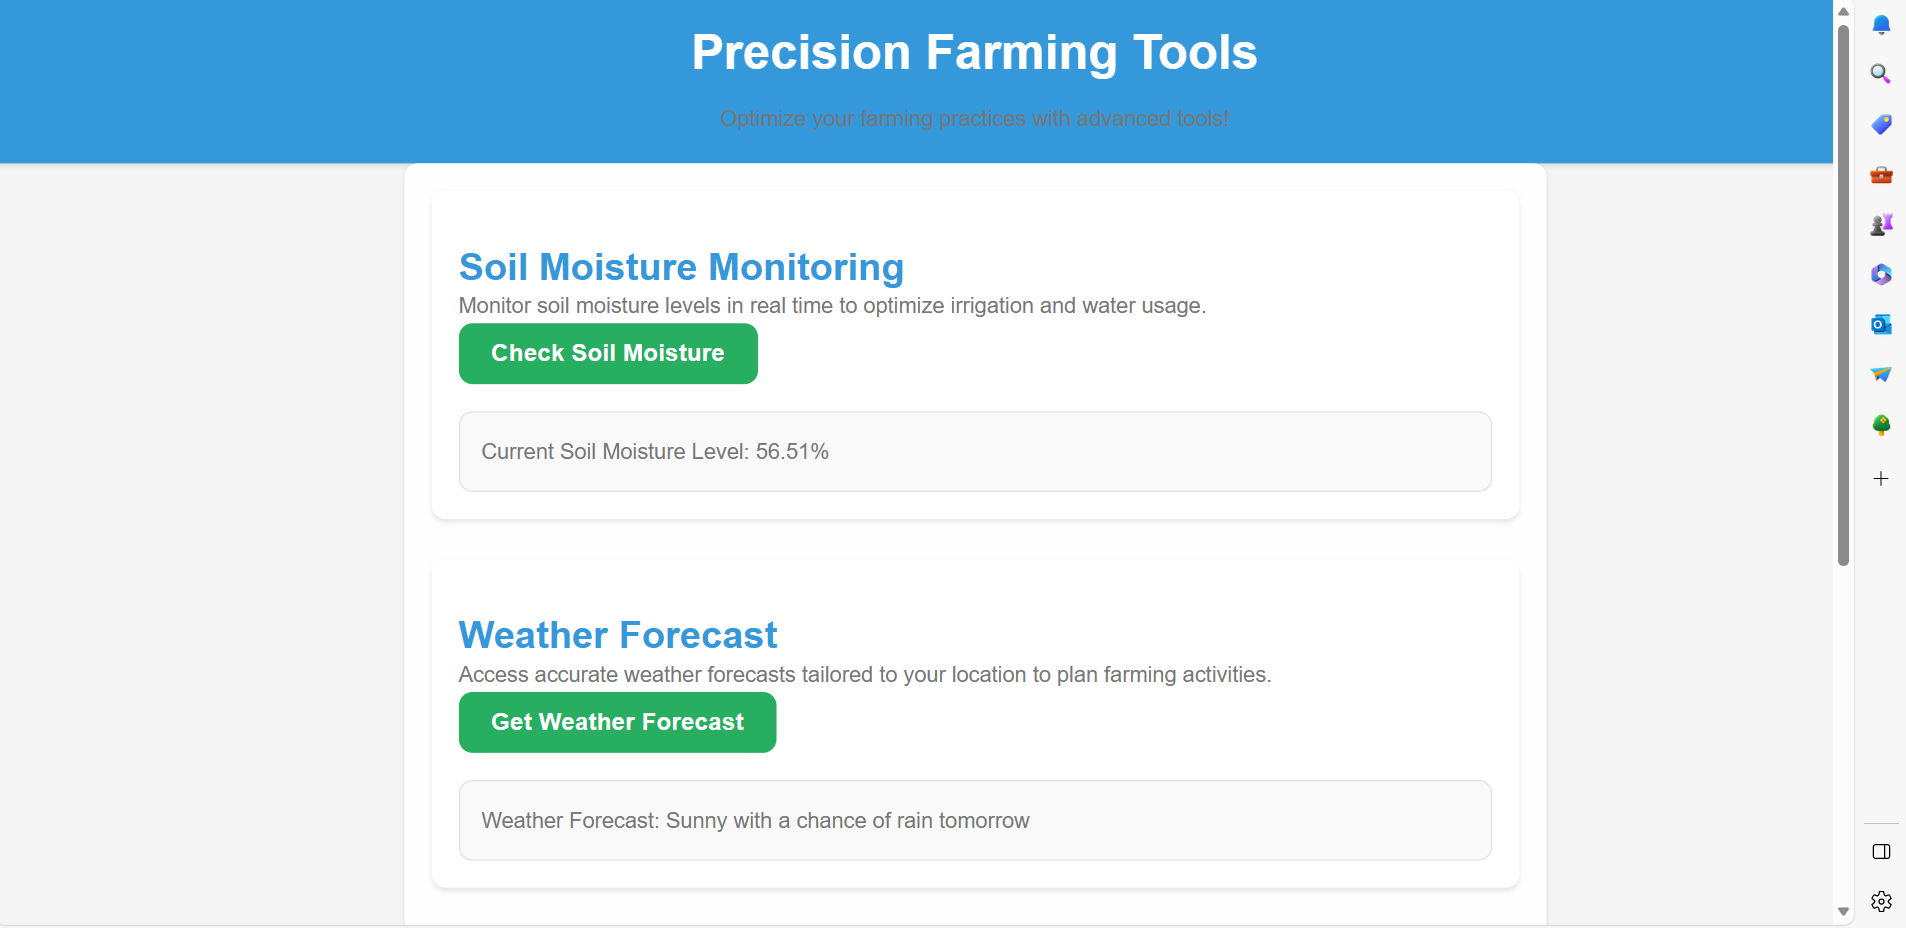The width and height of the screenshot is (1906, 928).
Task: Open the Outlook sidebar icon
Action: pos(1881,324)
